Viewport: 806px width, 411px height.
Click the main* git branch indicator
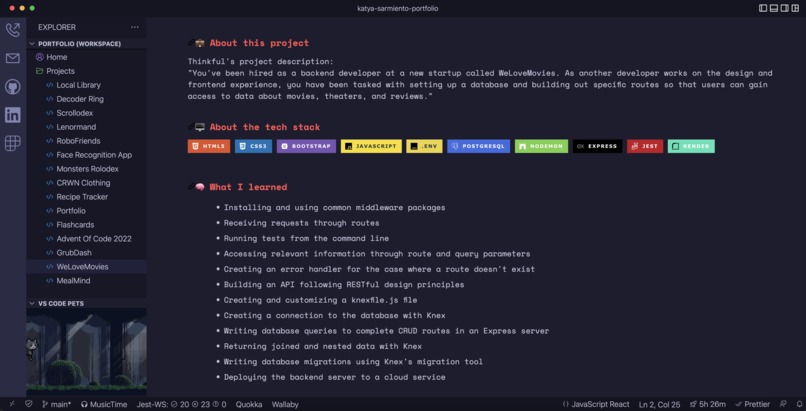(x=57, y=404)
